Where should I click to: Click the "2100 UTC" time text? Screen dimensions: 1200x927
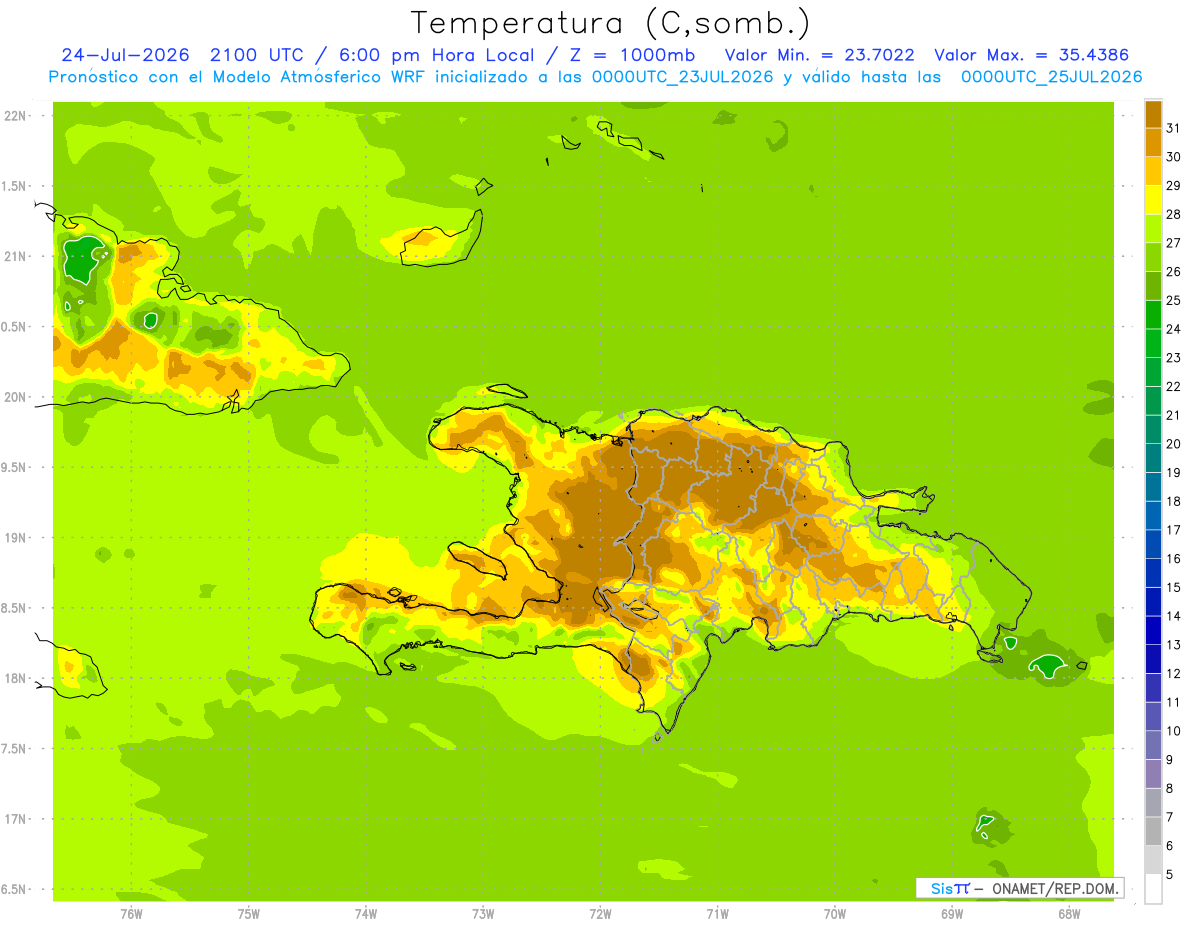258,55
